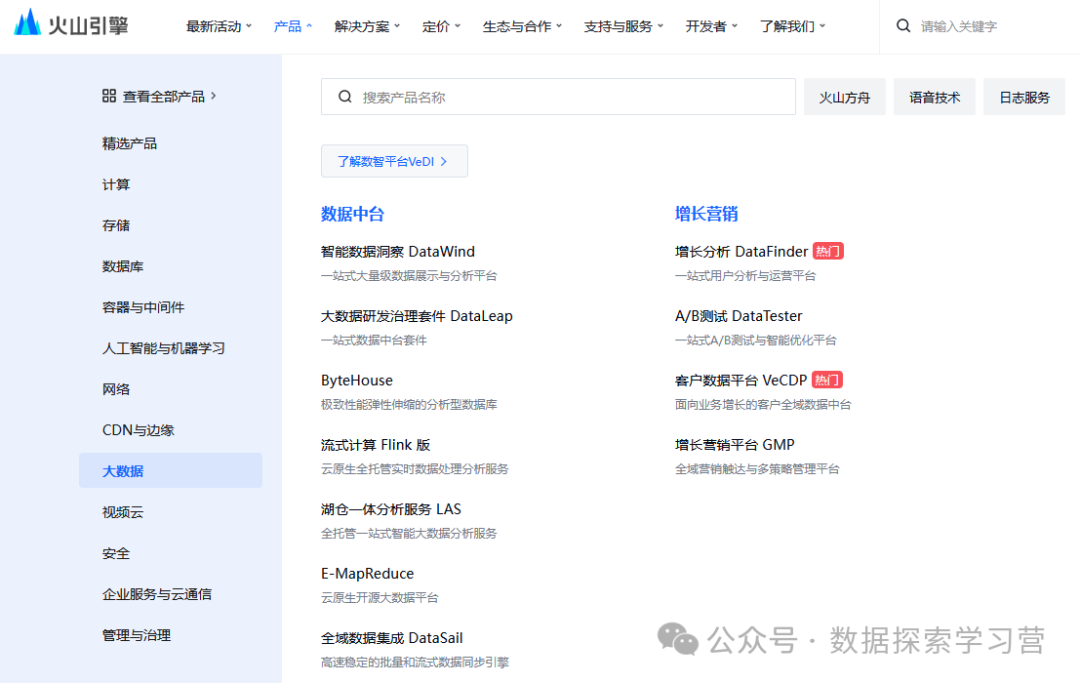Image resolution: width=1080 pixels, height=683 pixels.
Task: Open A/B测试 DataTester product page
Action: [738, 316]
